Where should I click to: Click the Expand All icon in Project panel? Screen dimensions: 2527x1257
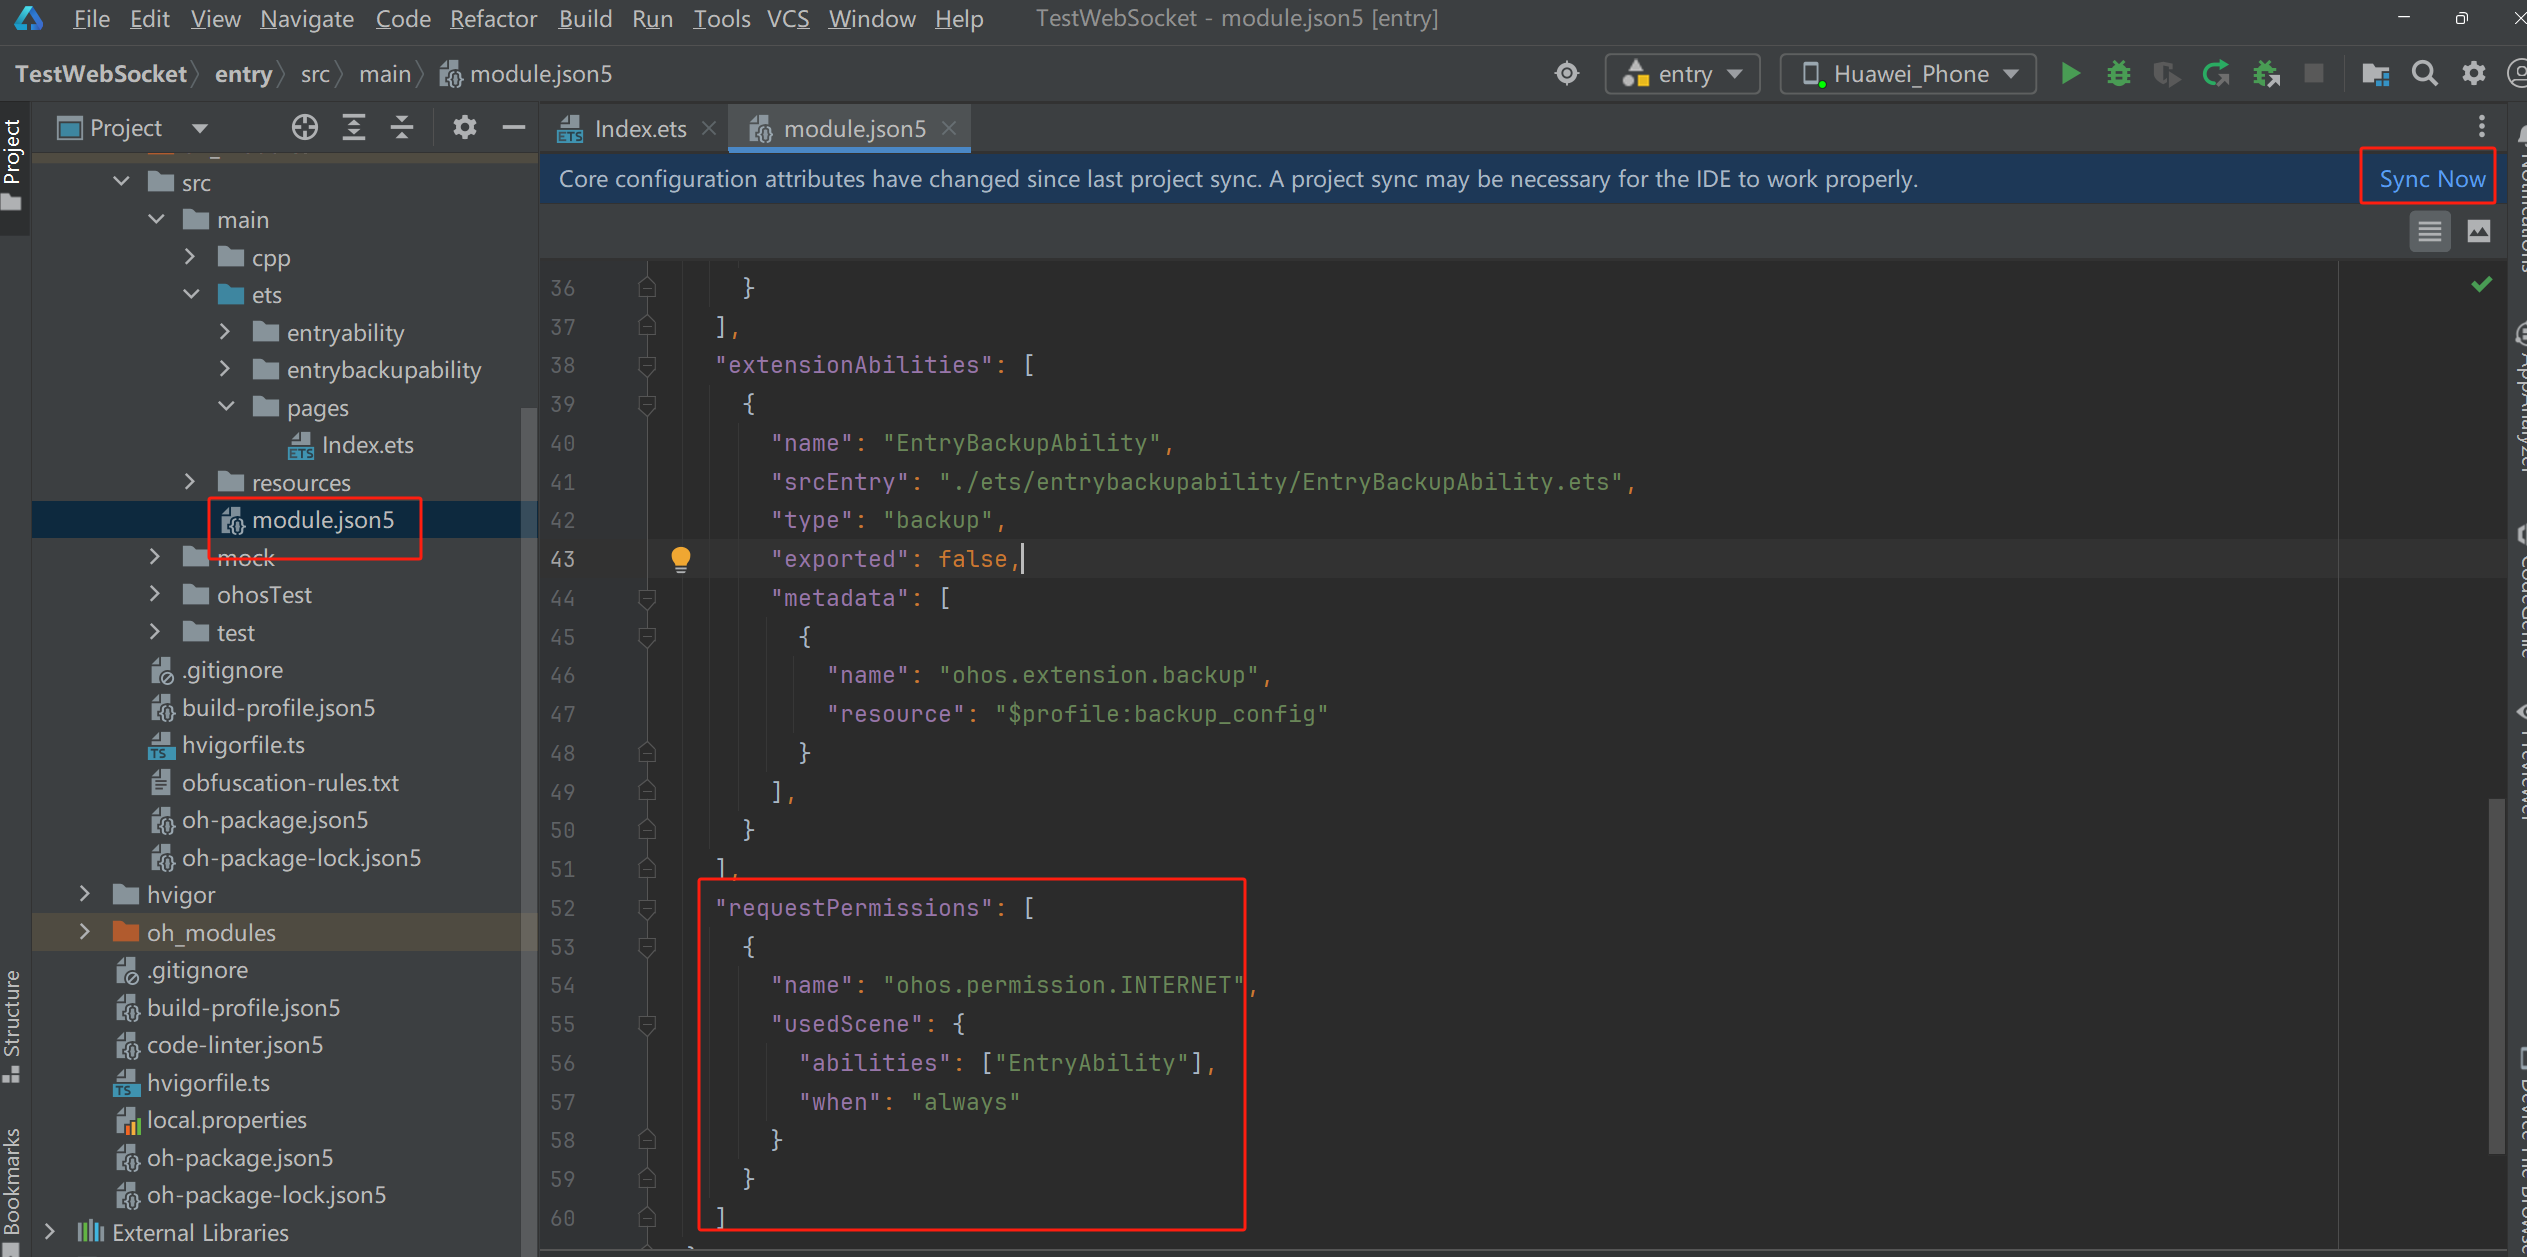pyautogui.click(x=354, y=127)
